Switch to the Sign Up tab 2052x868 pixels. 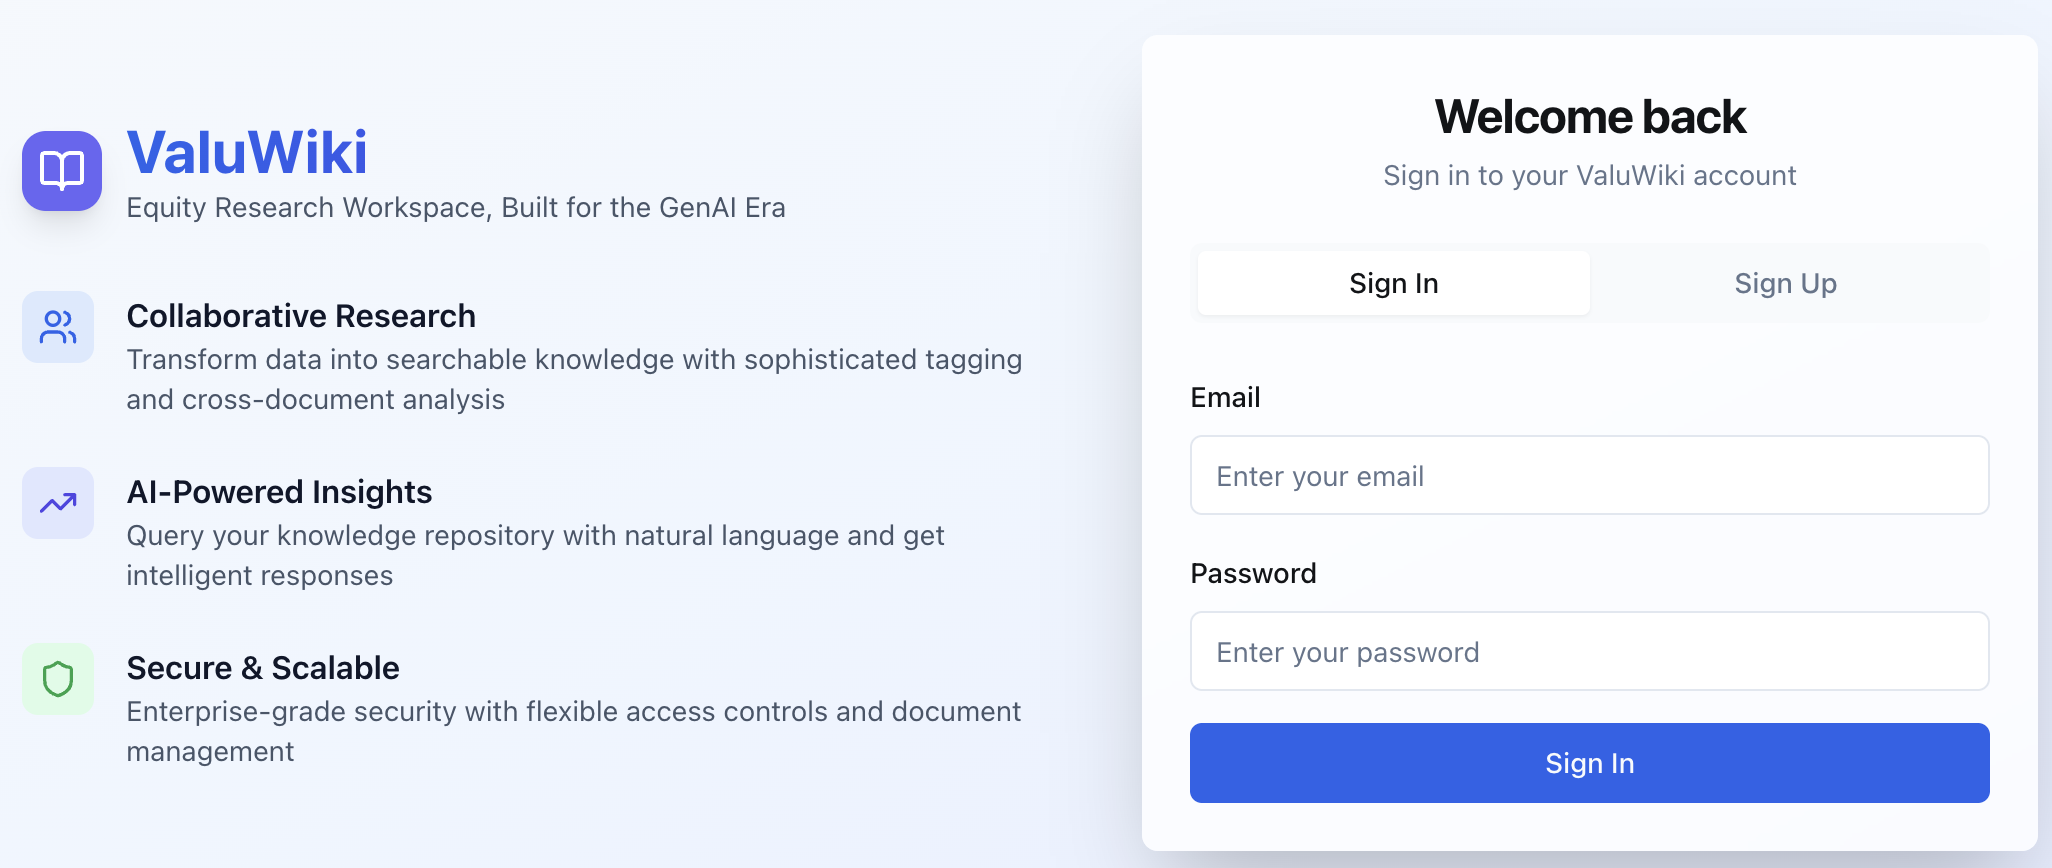coord(1786,283)
